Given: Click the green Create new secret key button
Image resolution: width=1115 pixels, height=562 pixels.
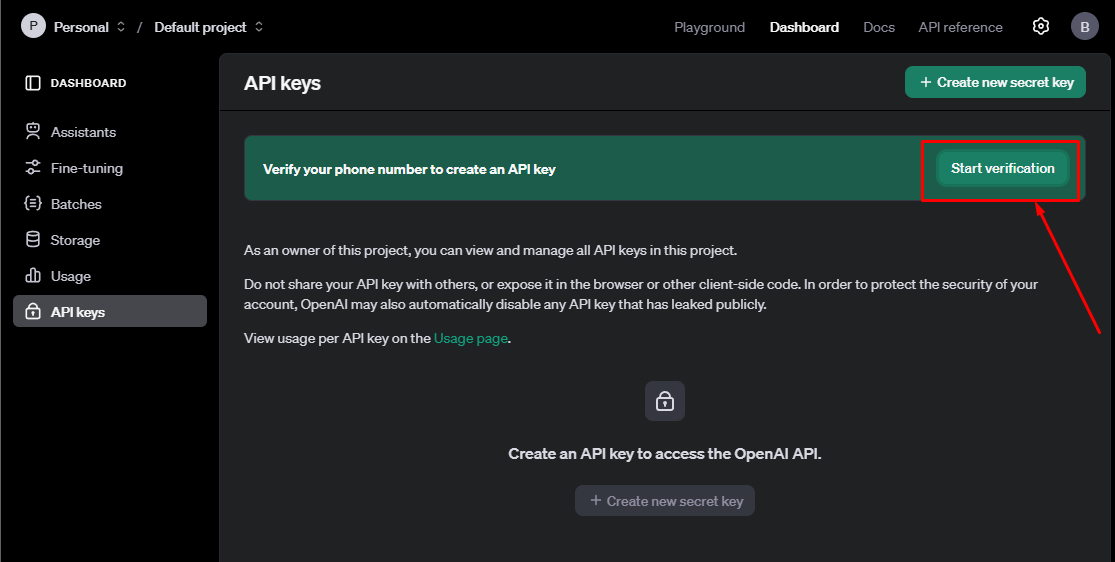Looking at the screenshot, I should click(995, 83).
